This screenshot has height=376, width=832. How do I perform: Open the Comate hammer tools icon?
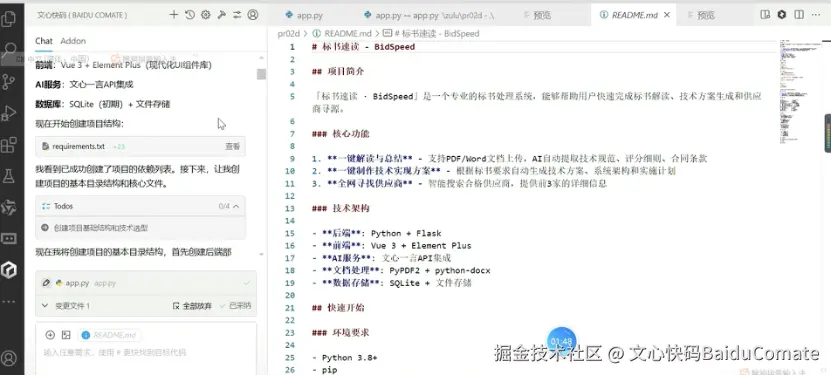tap(221, 15)
